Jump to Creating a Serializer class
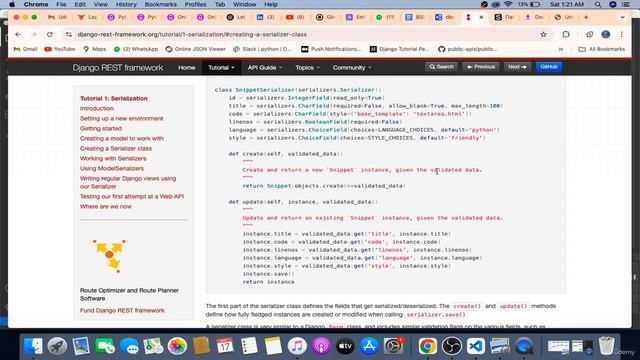This screenshot has width=640, height=360. pyautogui.click(x=116, y=149)
